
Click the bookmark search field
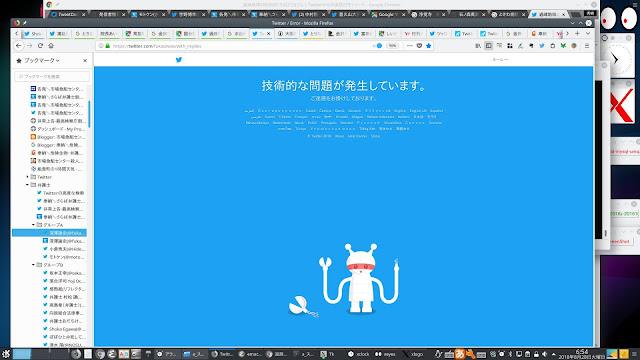(52, 76)
